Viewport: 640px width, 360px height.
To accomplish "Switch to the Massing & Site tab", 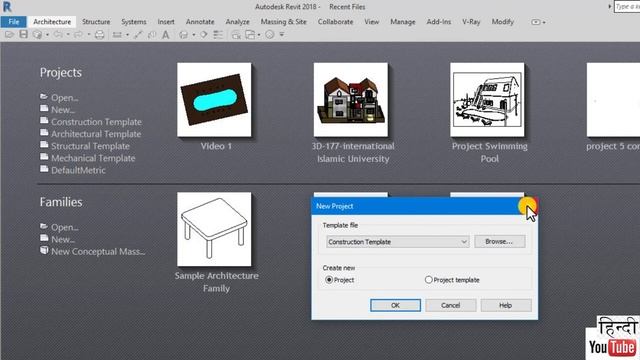I will (x=283, y=22).
